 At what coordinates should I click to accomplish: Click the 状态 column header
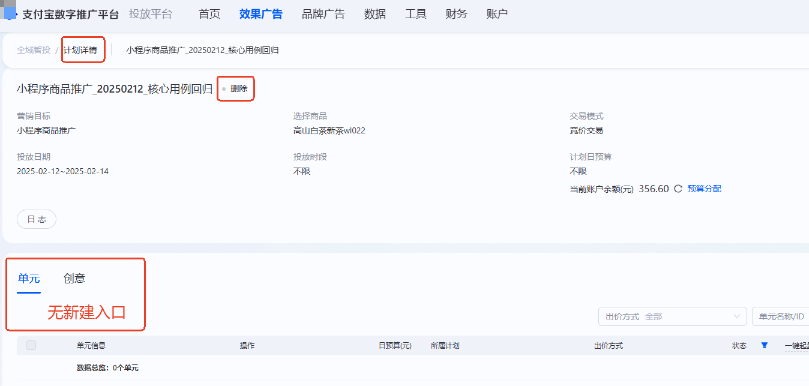click(739, 346)
